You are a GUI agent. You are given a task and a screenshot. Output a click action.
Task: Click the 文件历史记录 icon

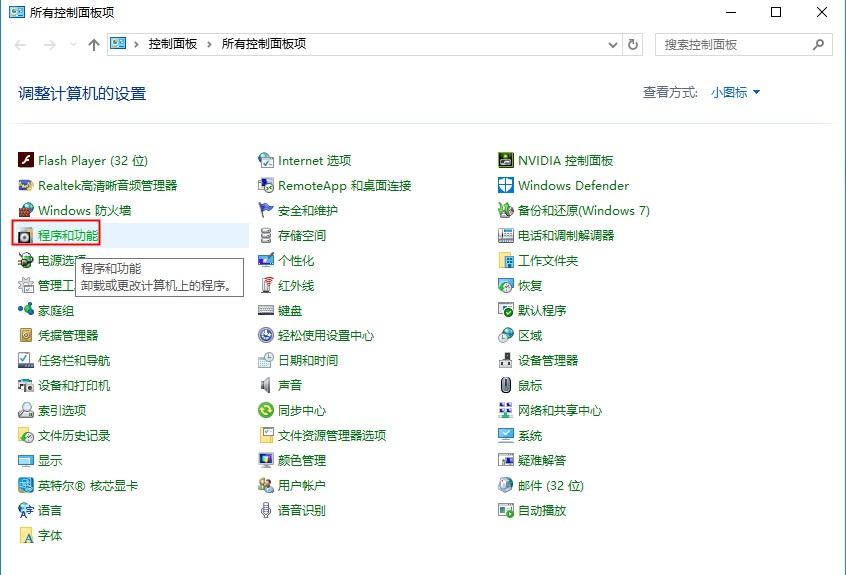25,435
